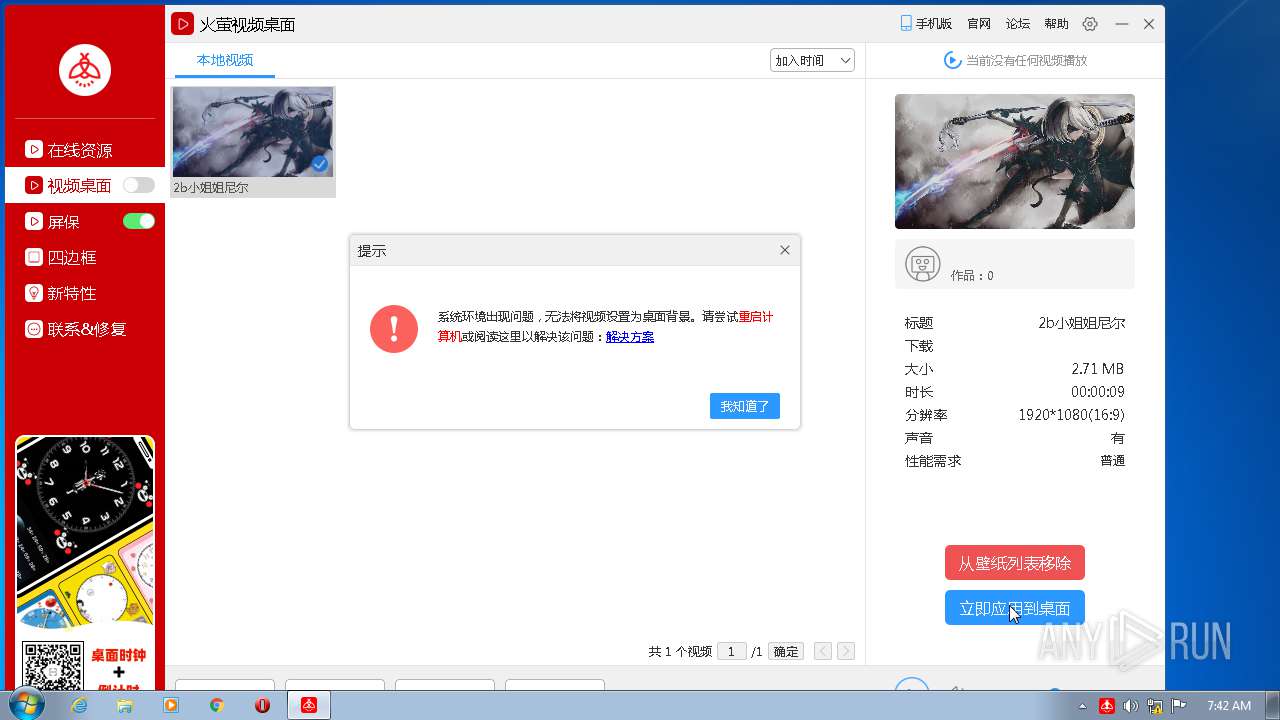The image size is (1280, 720).
Task: Open 手机版 in the title bar
Action: [925, 24]
